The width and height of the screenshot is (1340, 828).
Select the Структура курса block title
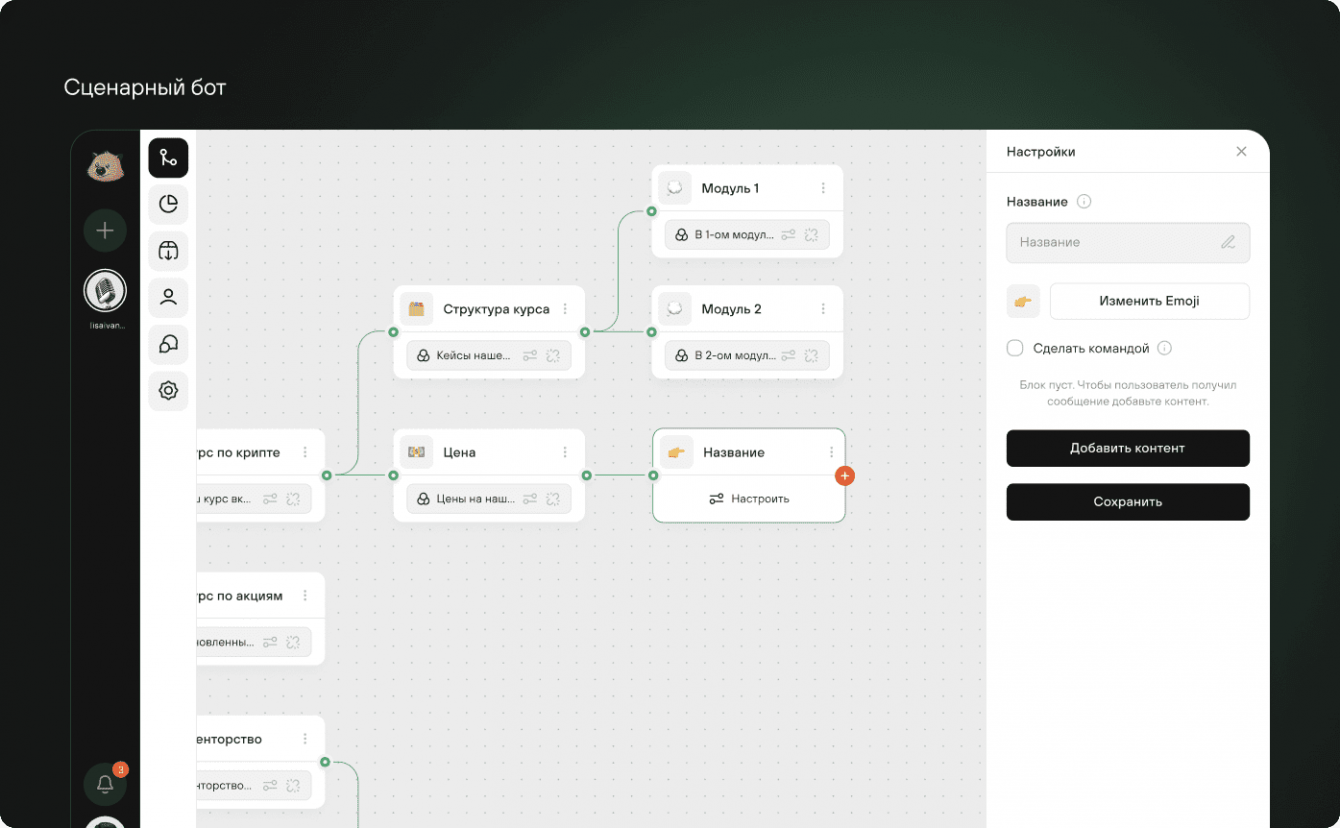[496, 309]
